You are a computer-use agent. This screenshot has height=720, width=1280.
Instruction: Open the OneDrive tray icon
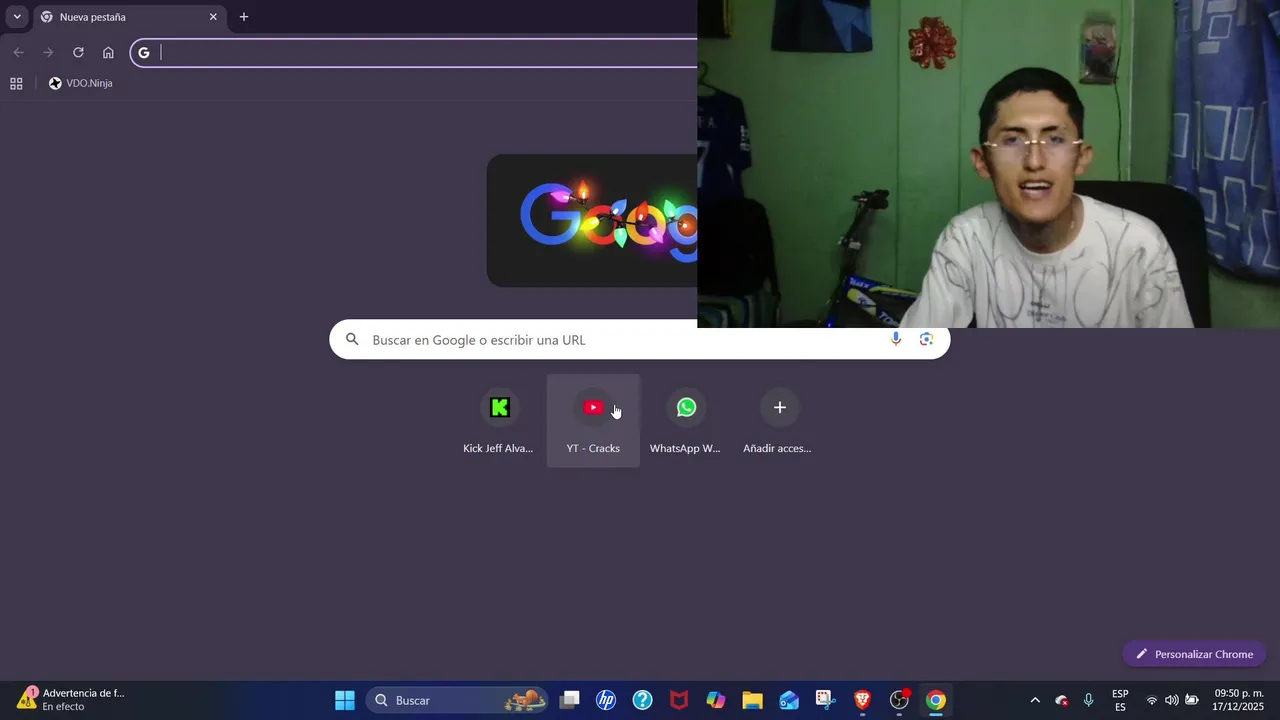(1062, 700)
